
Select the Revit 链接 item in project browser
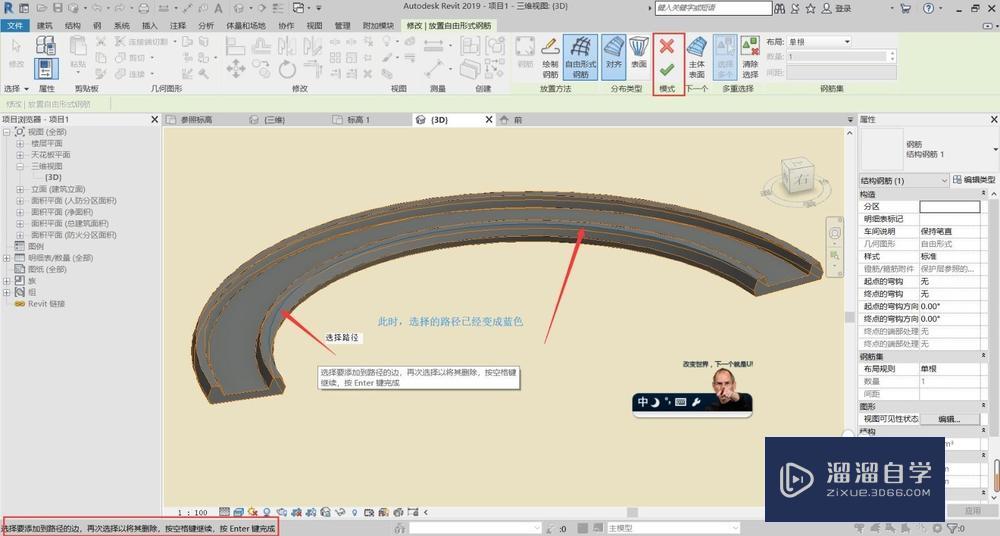(46, 304)
